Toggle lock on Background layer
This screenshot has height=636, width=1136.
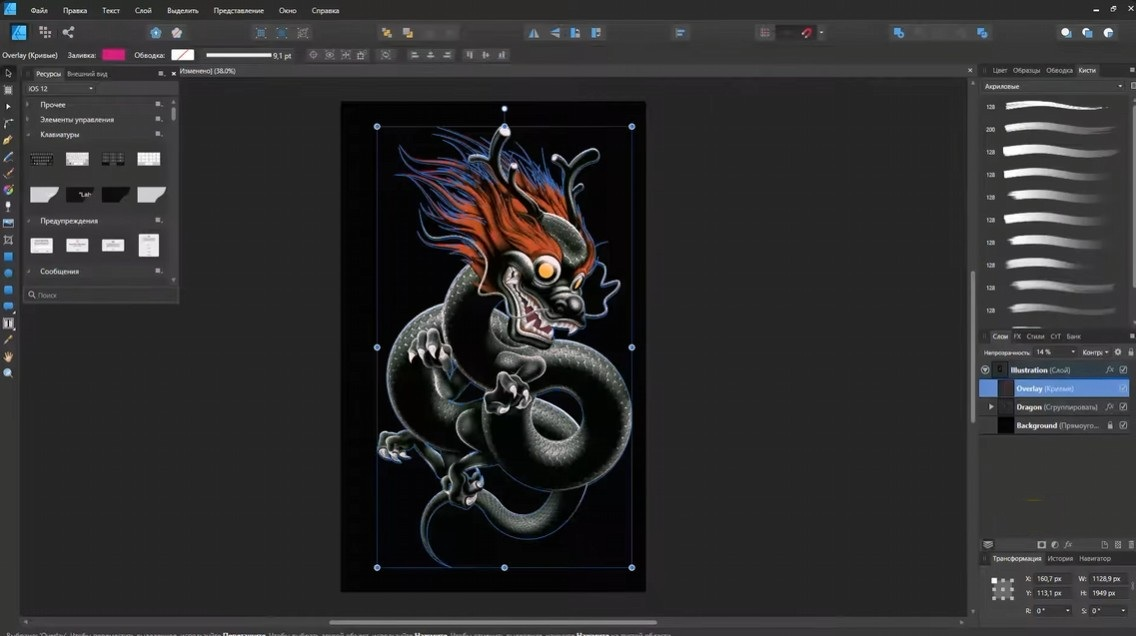[x=1110, y=425]
